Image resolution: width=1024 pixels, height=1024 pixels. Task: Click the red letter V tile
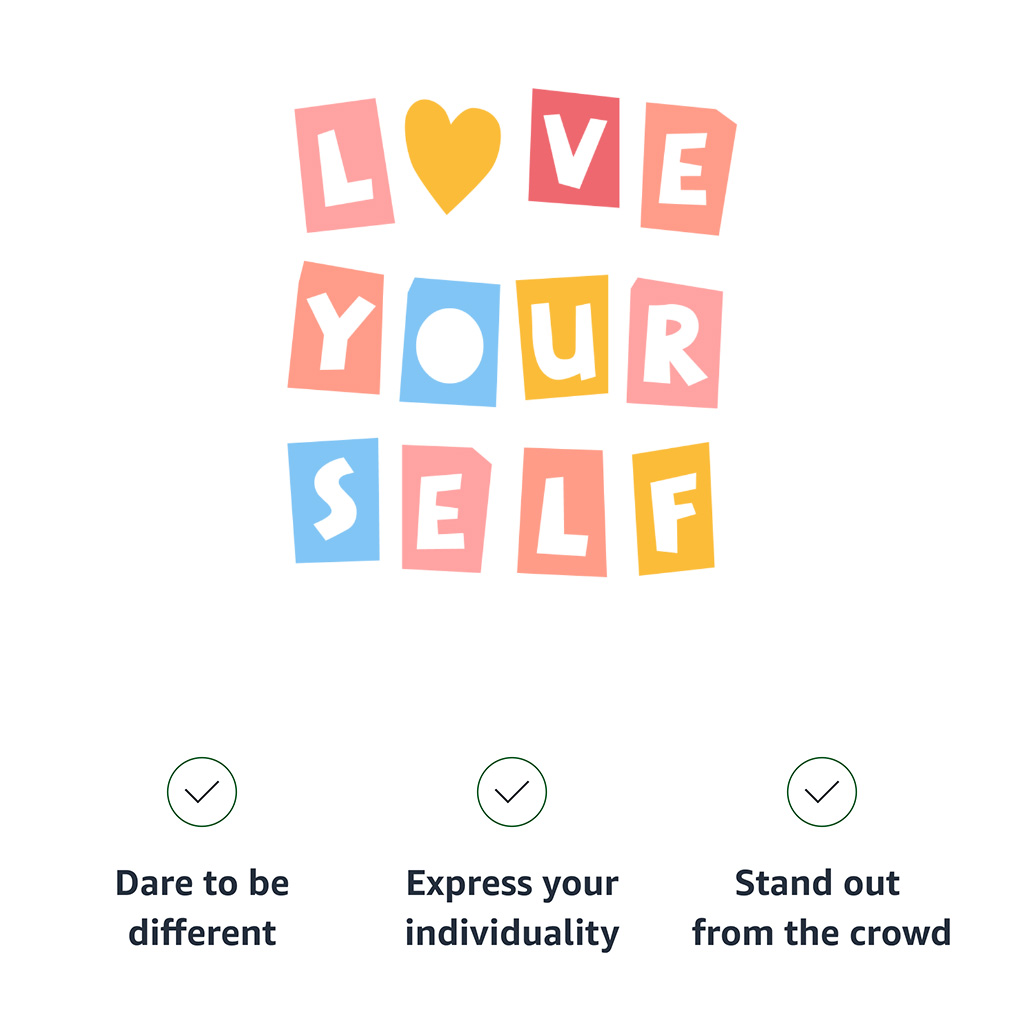click(x=574, y=148)
